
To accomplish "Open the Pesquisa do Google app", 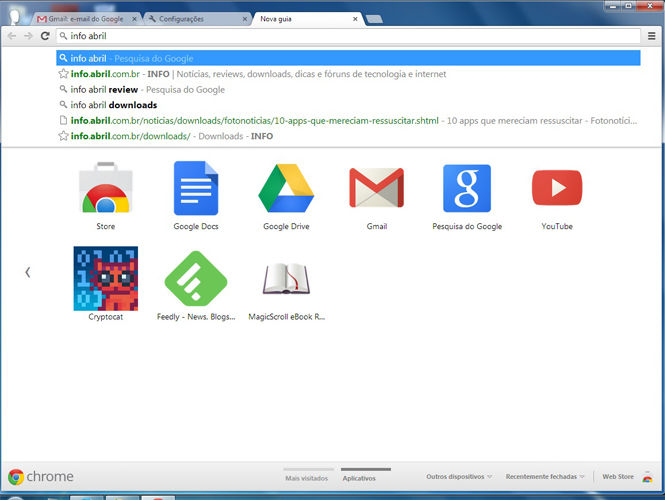I will (x=467, y=190).
